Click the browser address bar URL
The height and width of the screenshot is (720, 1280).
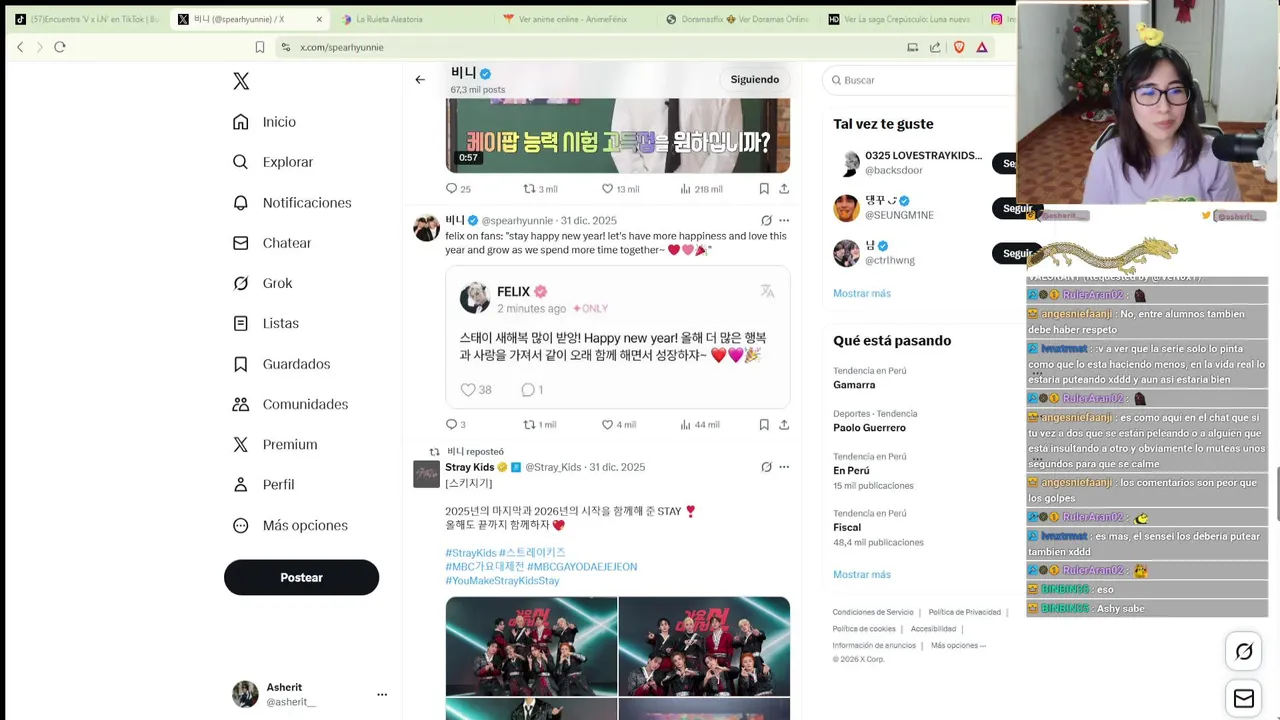(342, 47)
